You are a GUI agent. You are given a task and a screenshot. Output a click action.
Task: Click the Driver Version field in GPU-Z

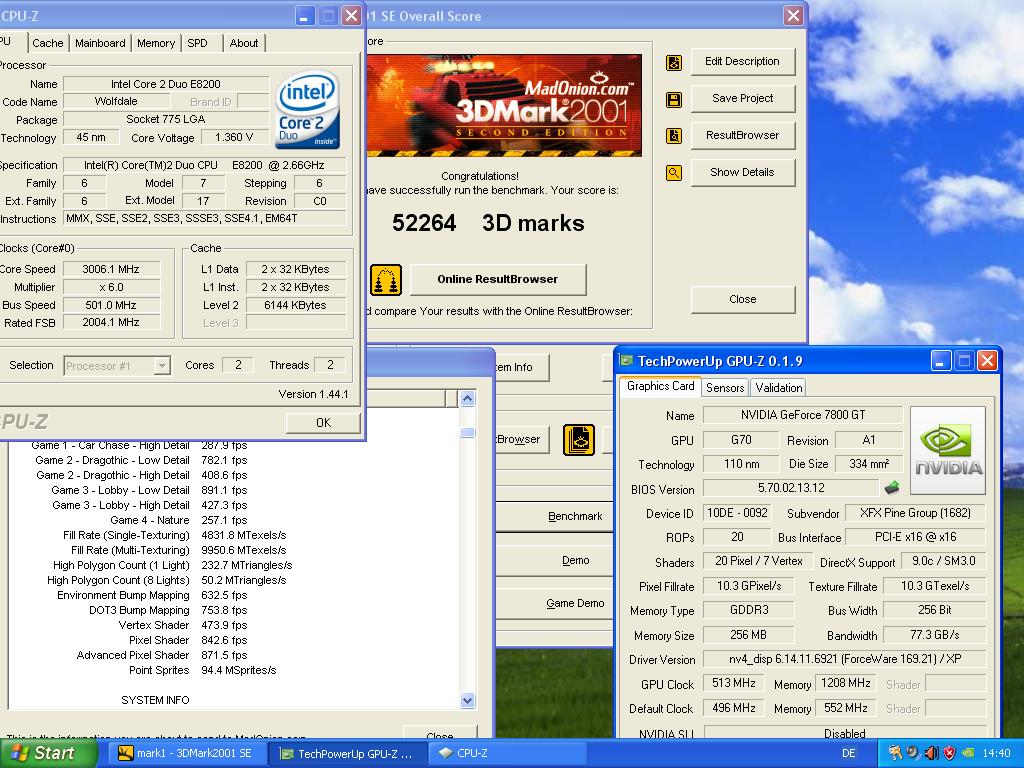[844, 659]
